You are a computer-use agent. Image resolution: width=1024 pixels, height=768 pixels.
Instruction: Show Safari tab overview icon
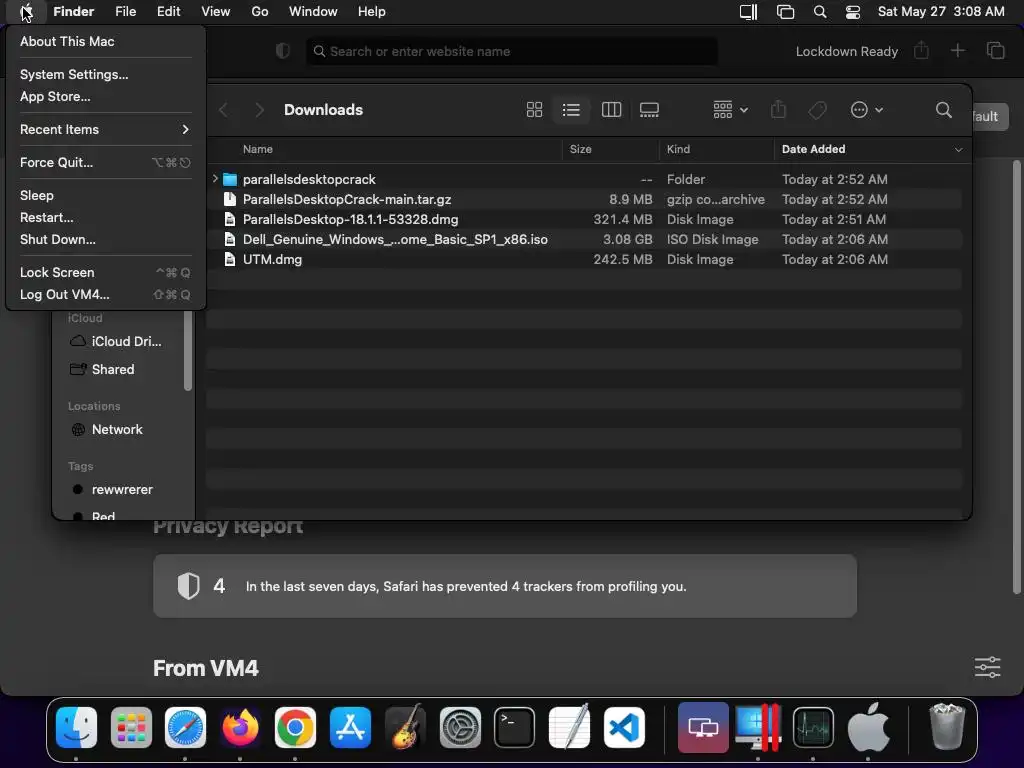point(995,51)
